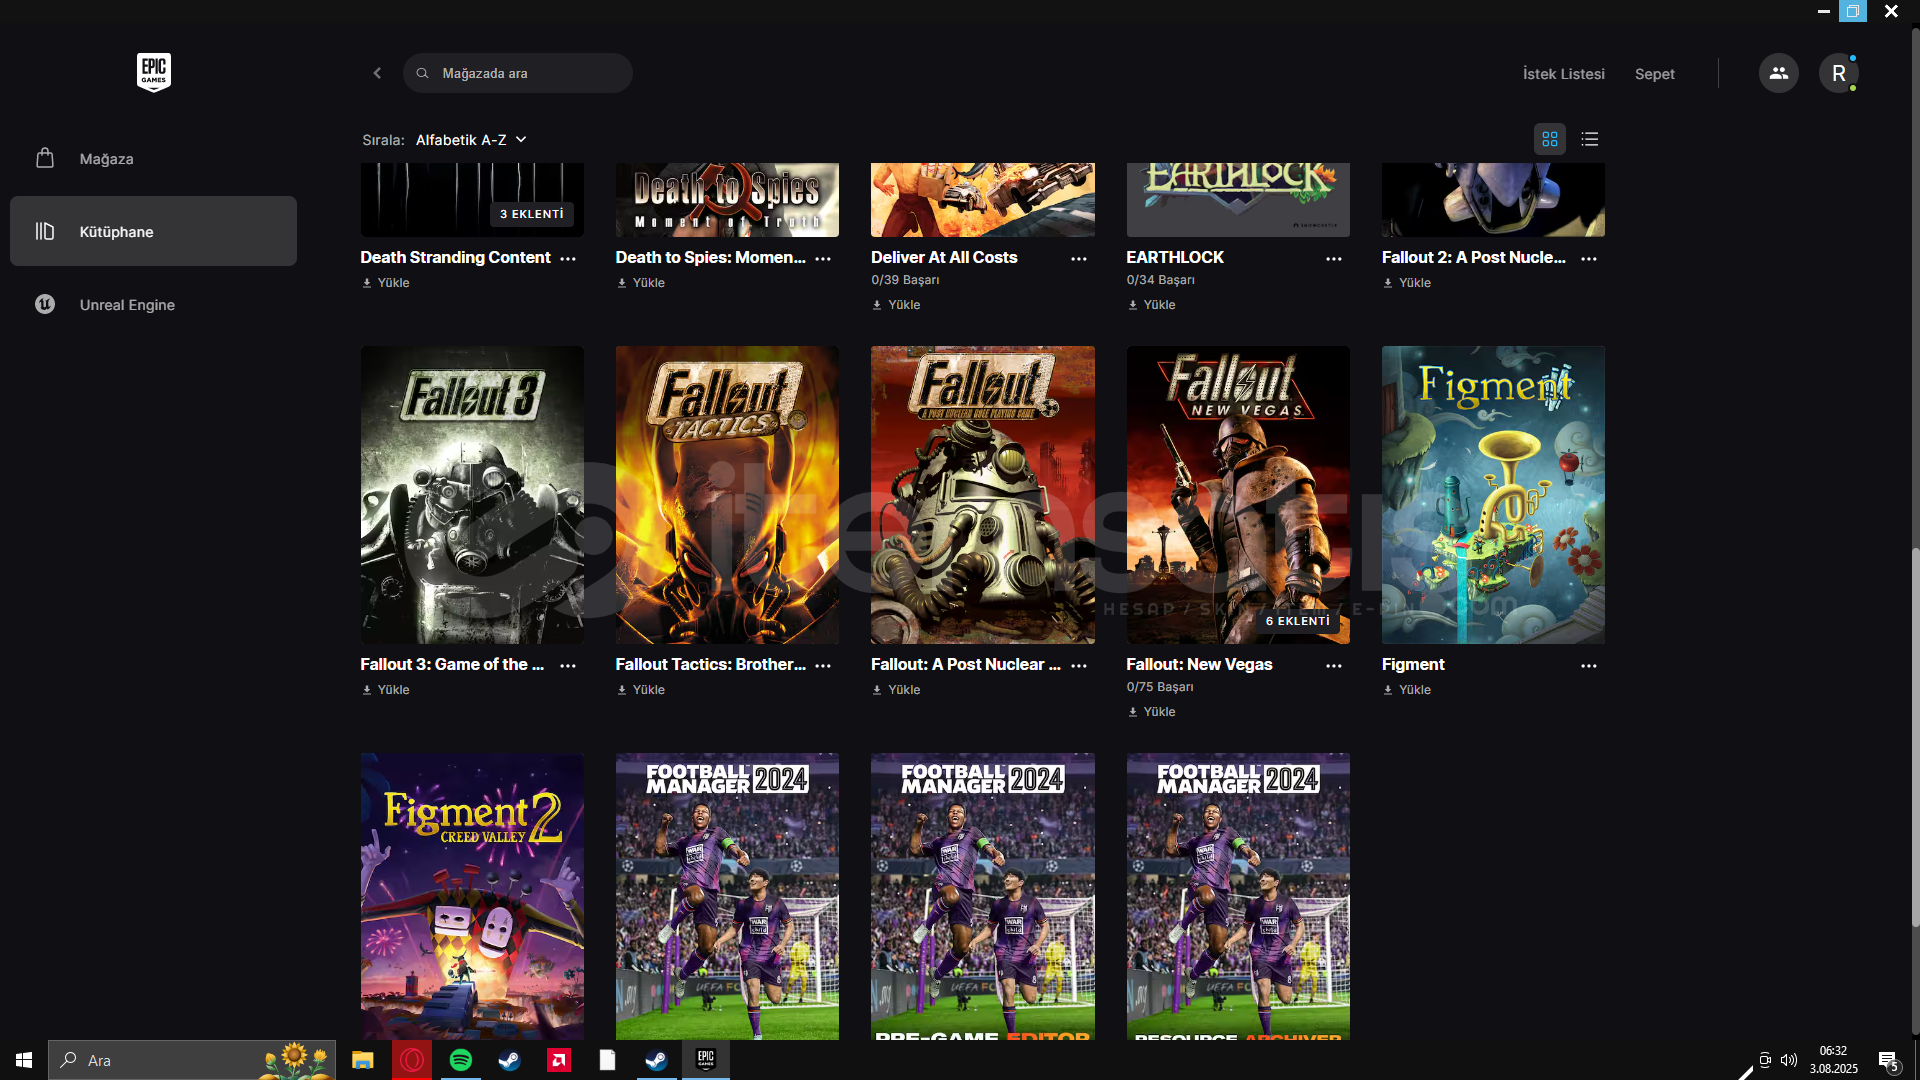Click Yükle under EARTHLOCK
1920x1080 pixels.
coord(1151,305)
